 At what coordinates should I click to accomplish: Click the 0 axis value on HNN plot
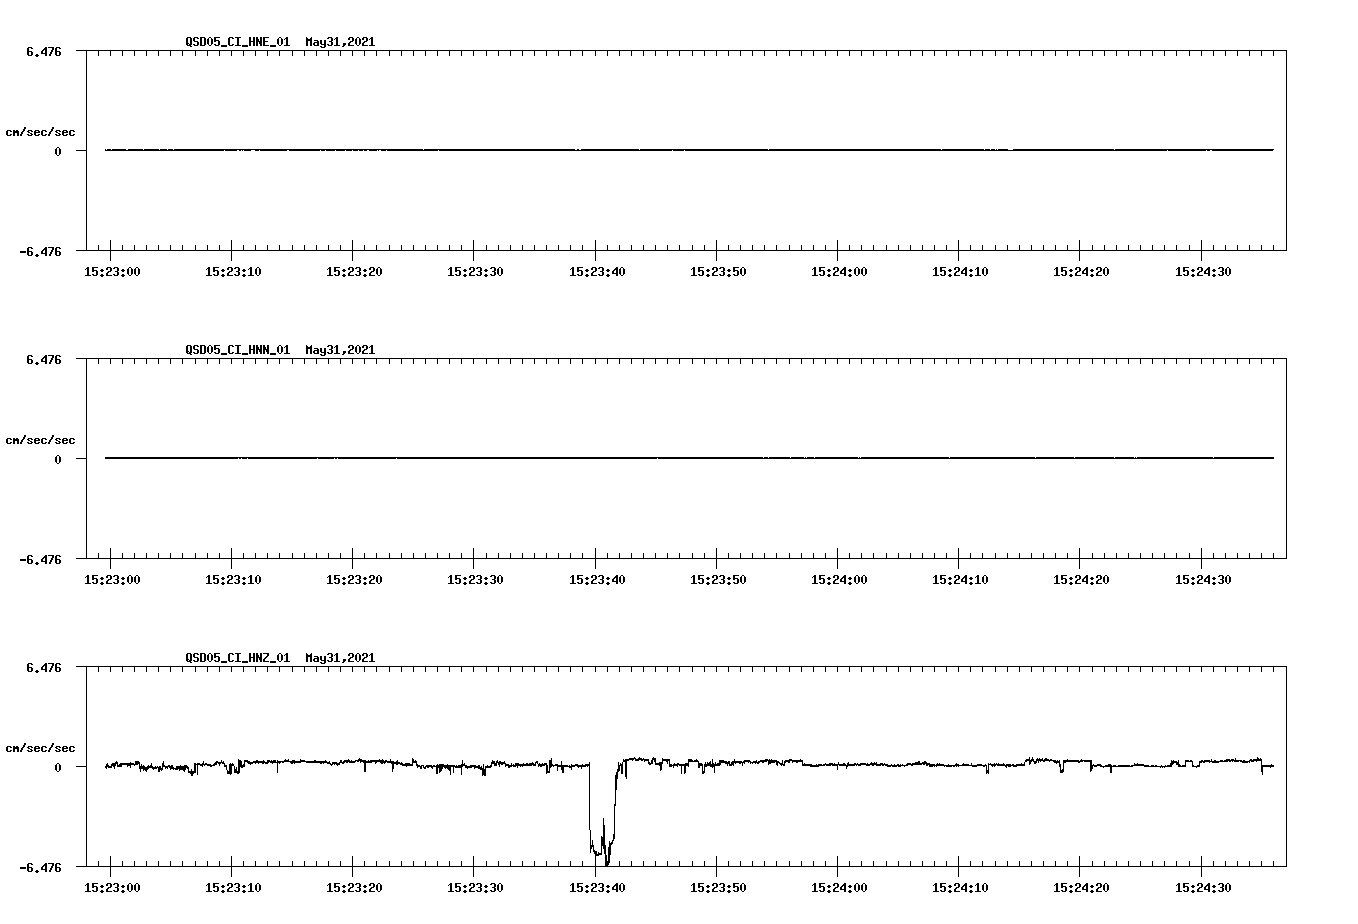(58, 460)
